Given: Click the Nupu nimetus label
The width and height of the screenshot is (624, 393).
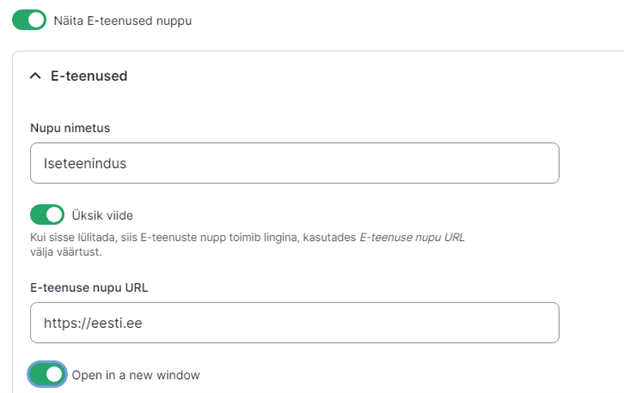Looking at the screenshot, I should 70,128.
